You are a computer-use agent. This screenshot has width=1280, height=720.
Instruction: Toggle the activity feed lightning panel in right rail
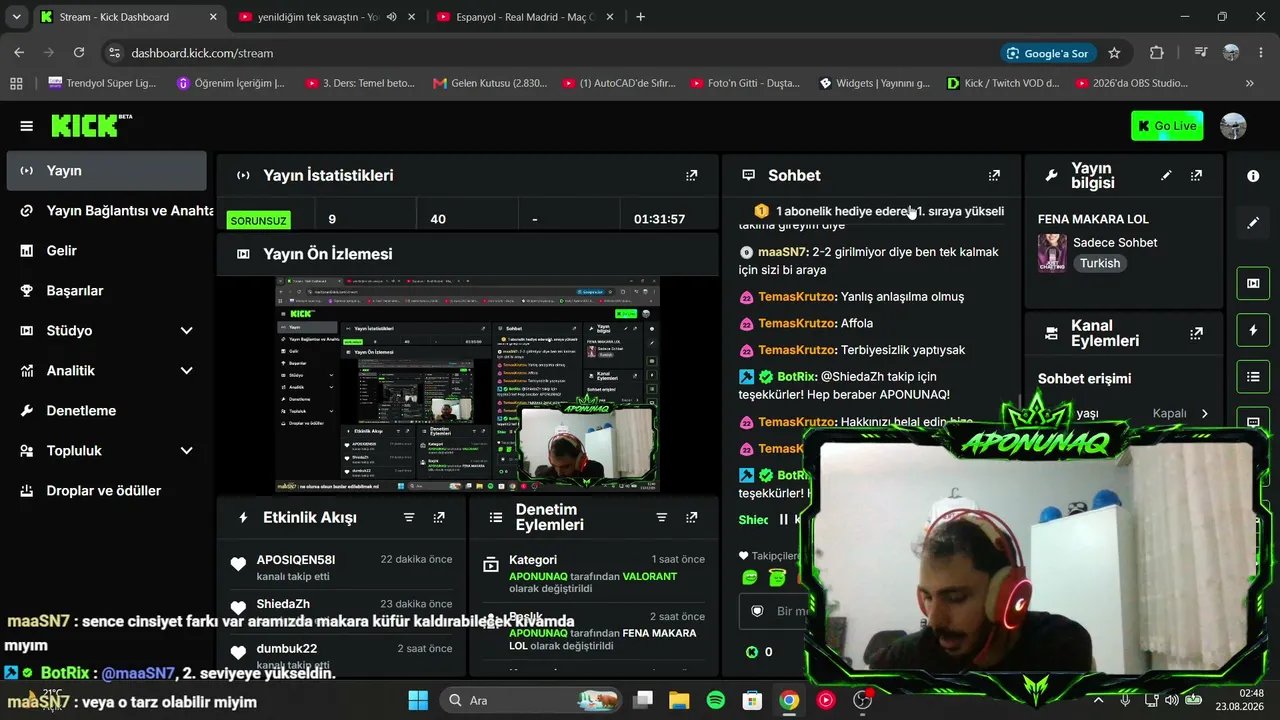click(x=1253, y=330)
